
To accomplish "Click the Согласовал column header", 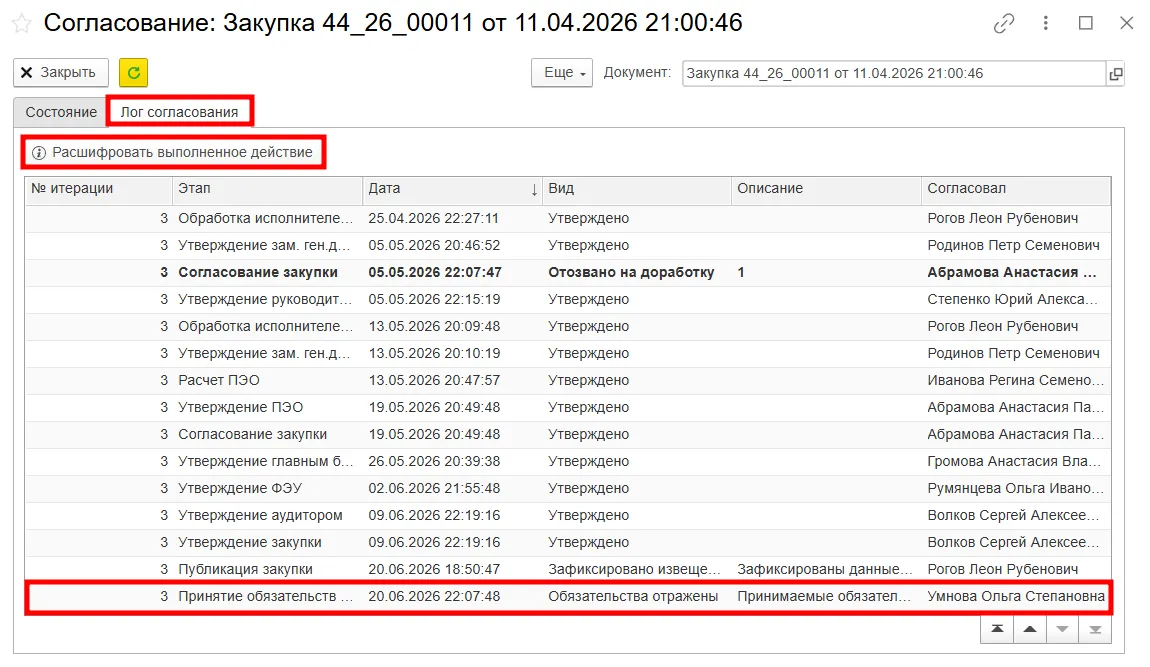I will [1016, 189].
